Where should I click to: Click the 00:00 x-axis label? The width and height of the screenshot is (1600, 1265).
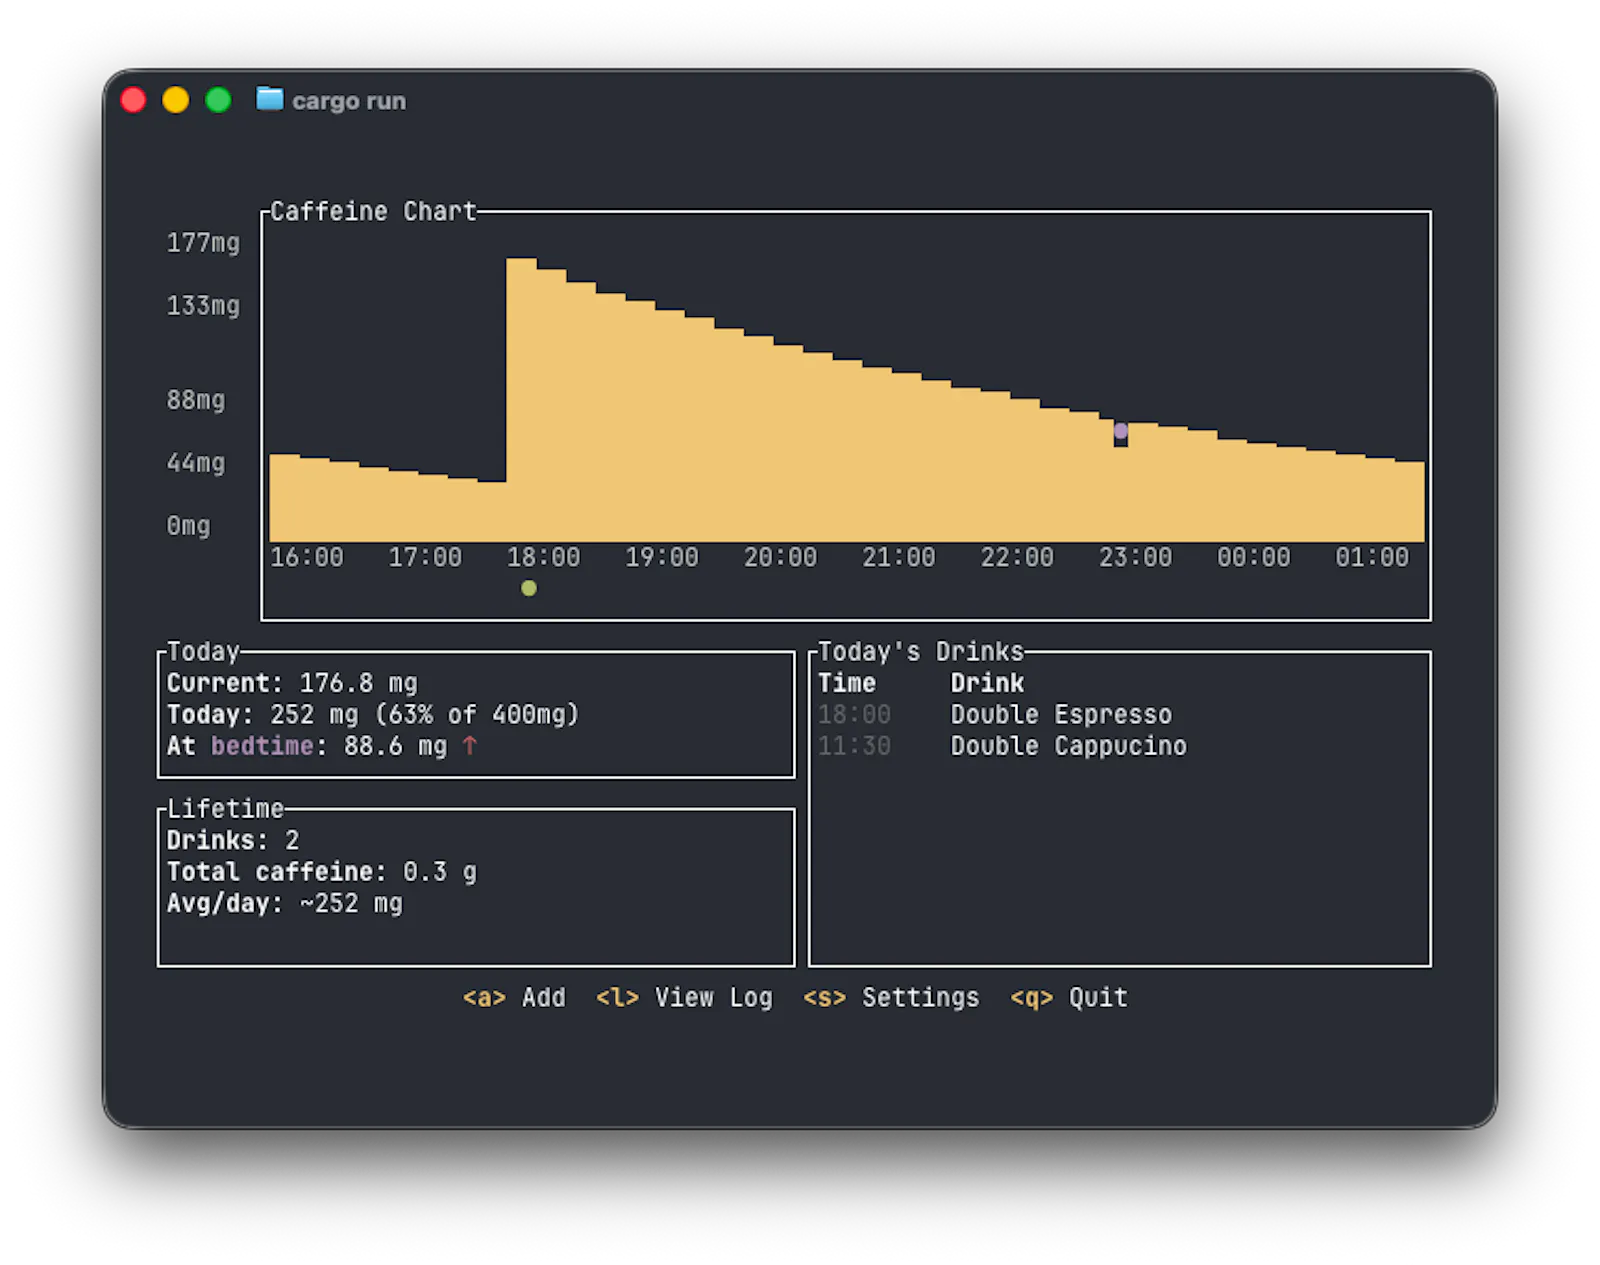click(1254, 557)
